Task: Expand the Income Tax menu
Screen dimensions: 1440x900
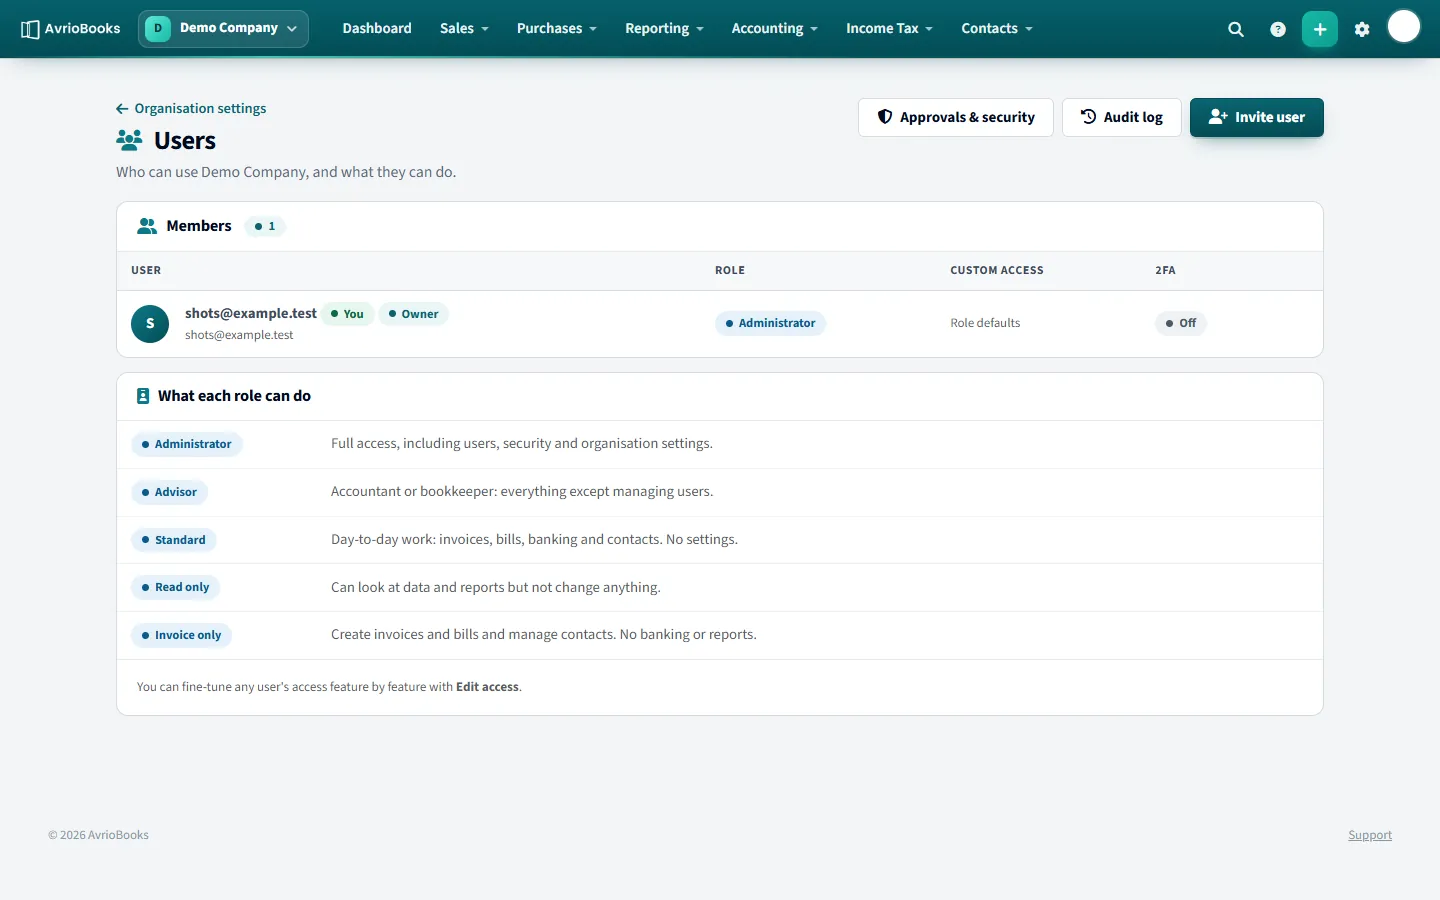Action: click(889, 29)
